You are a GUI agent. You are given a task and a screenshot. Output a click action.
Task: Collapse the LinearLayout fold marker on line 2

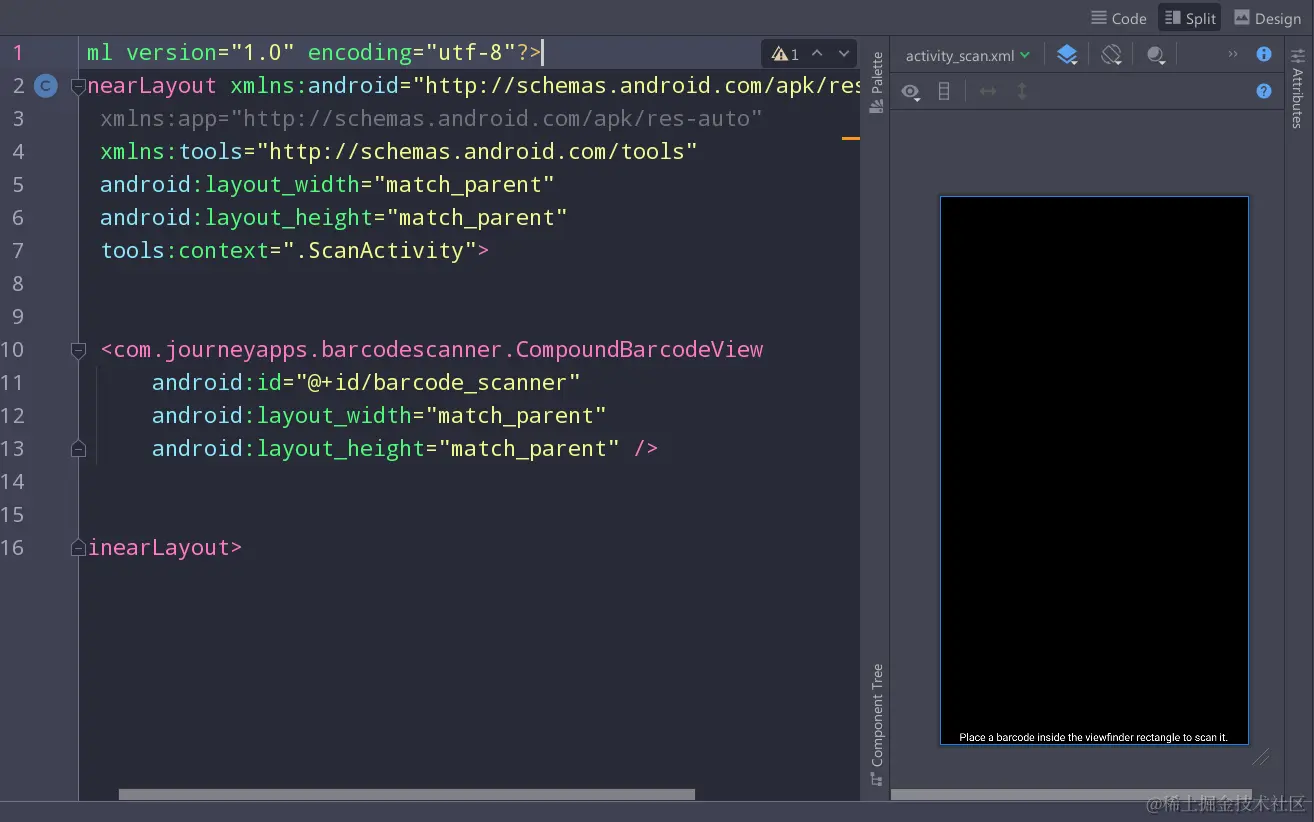click(78, 87)
